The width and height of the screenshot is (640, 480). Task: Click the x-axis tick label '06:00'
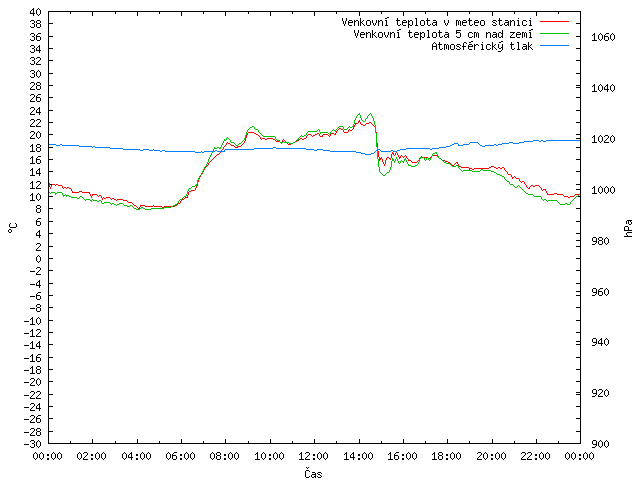pyautogui.click(x=180, y=456)
